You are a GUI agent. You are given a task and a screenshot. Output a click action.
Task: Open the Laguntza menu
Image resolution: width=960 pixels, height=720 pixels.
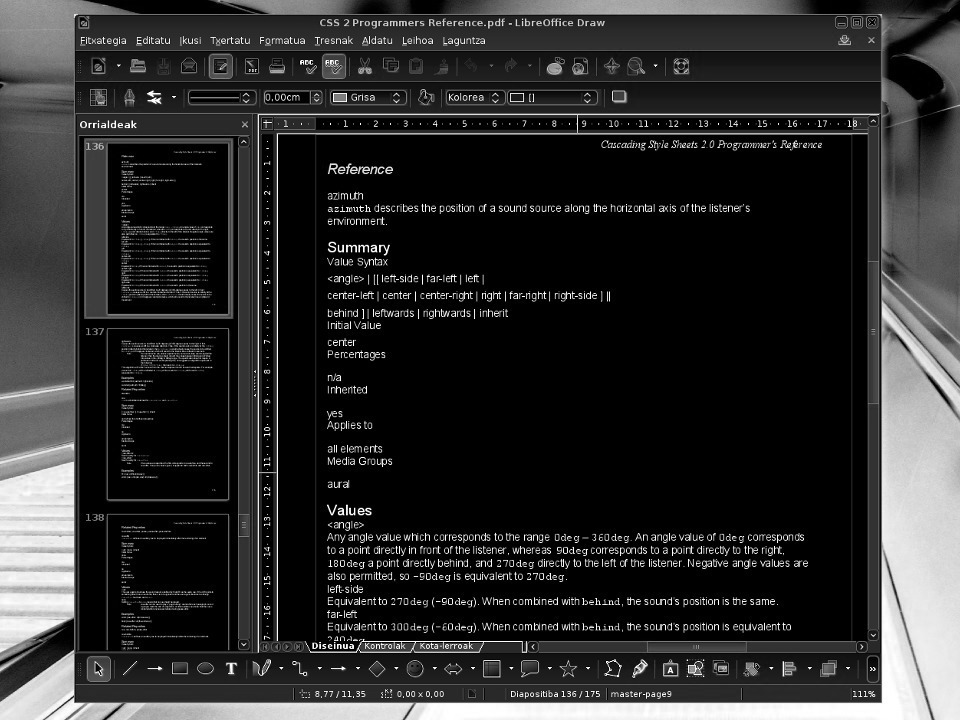click(463, 40)
